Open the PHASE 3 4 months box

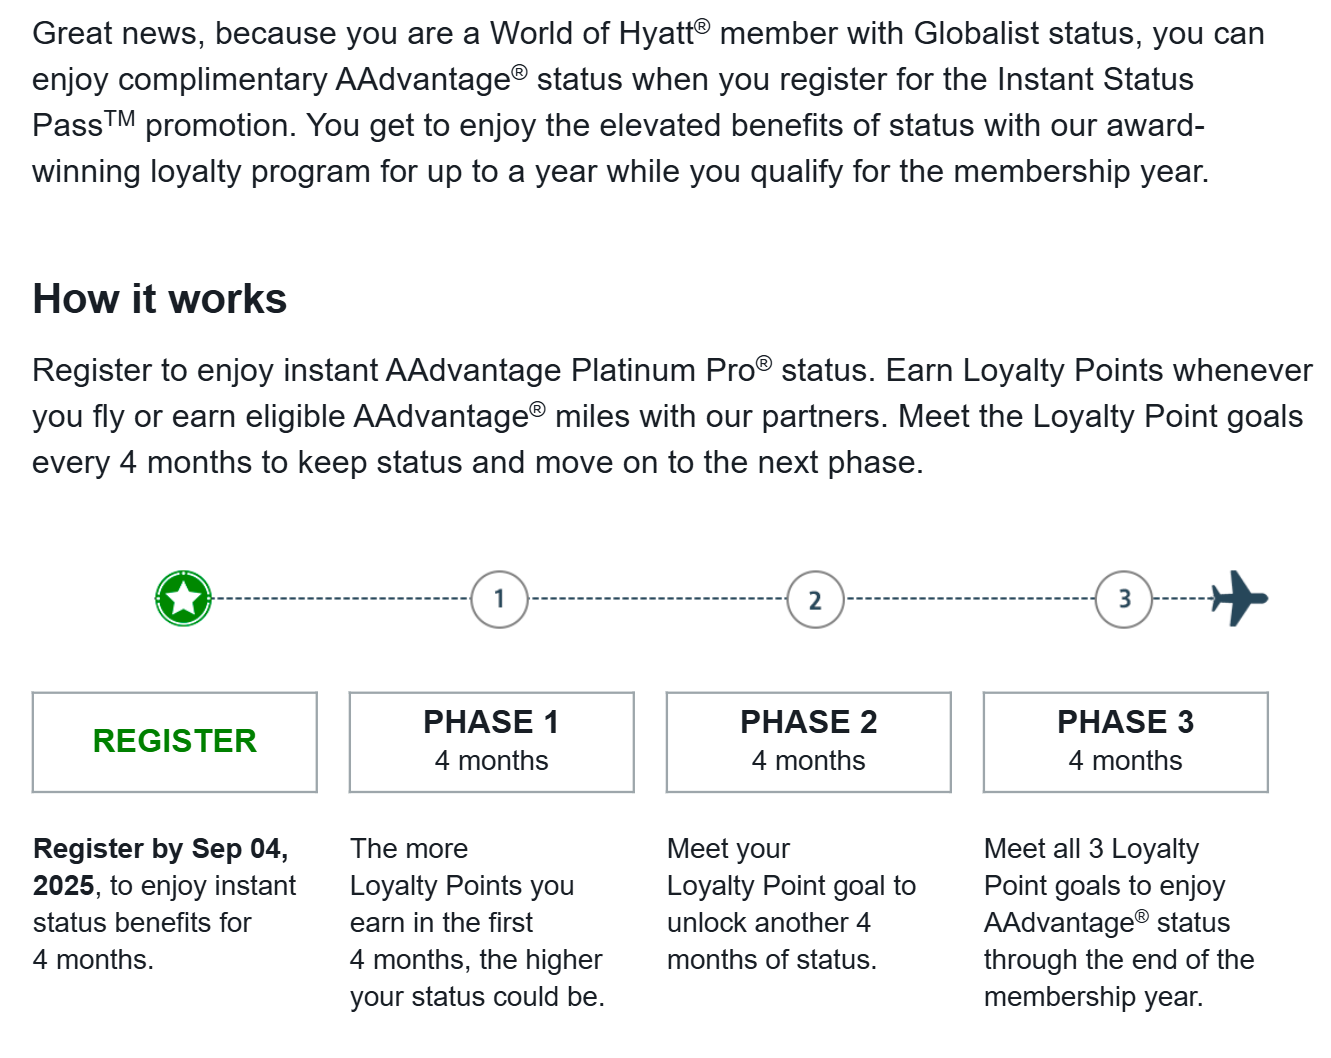click(x=1125, y=742)
